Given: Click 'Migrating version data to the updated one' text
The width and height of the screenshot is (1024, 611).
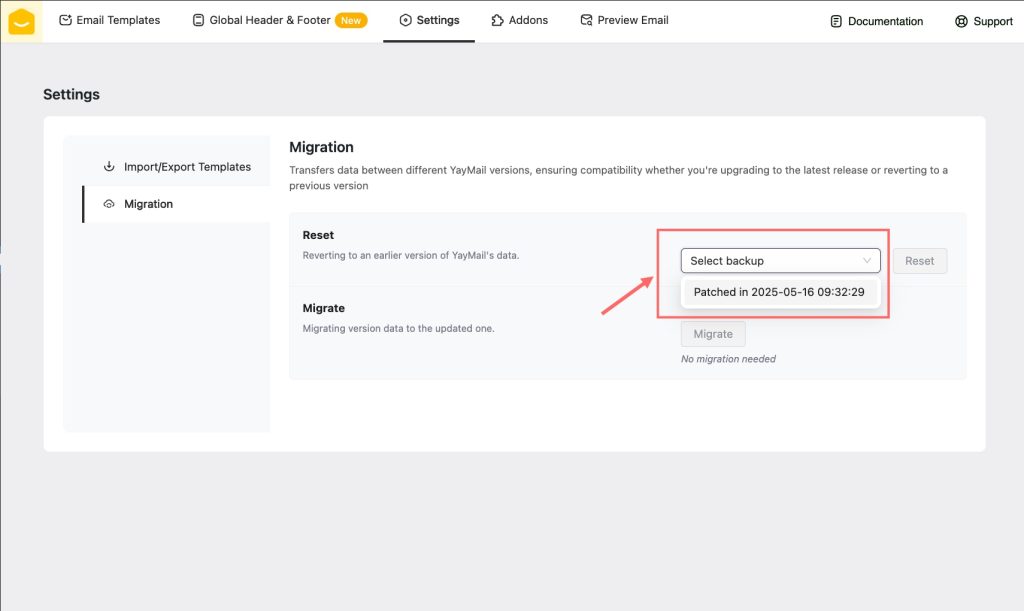Looking at the screenshot, I should [398, 328].
